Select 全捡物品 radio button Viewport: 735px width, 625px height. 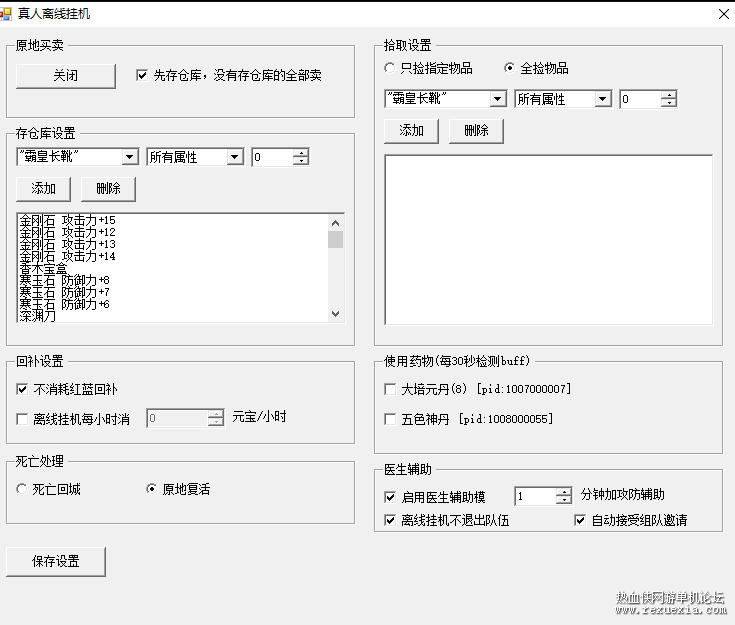click(509, 68)
